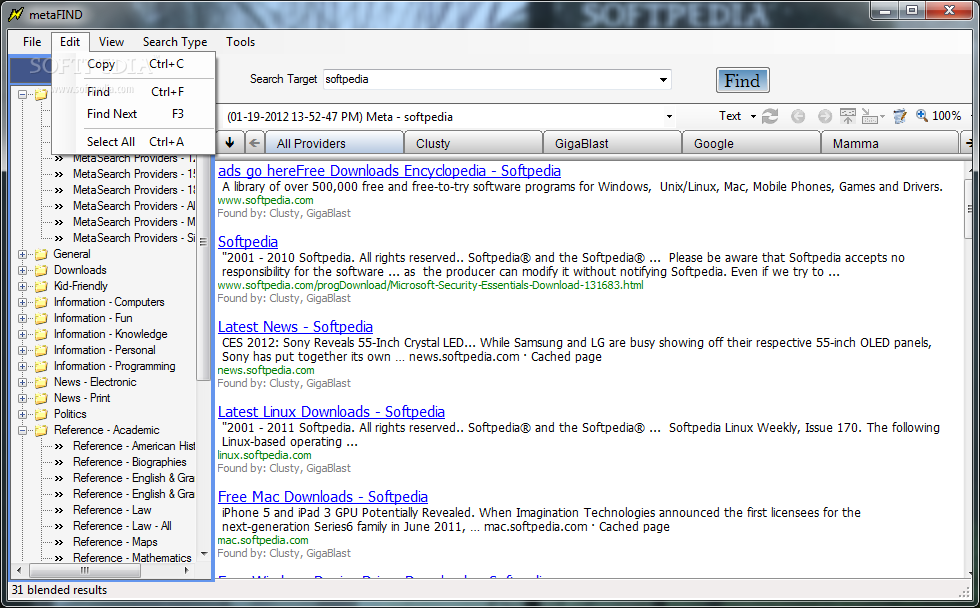980x608 pixels.
Task: Click the tree panel scroll-down arrow
Action: click(204, 554)
